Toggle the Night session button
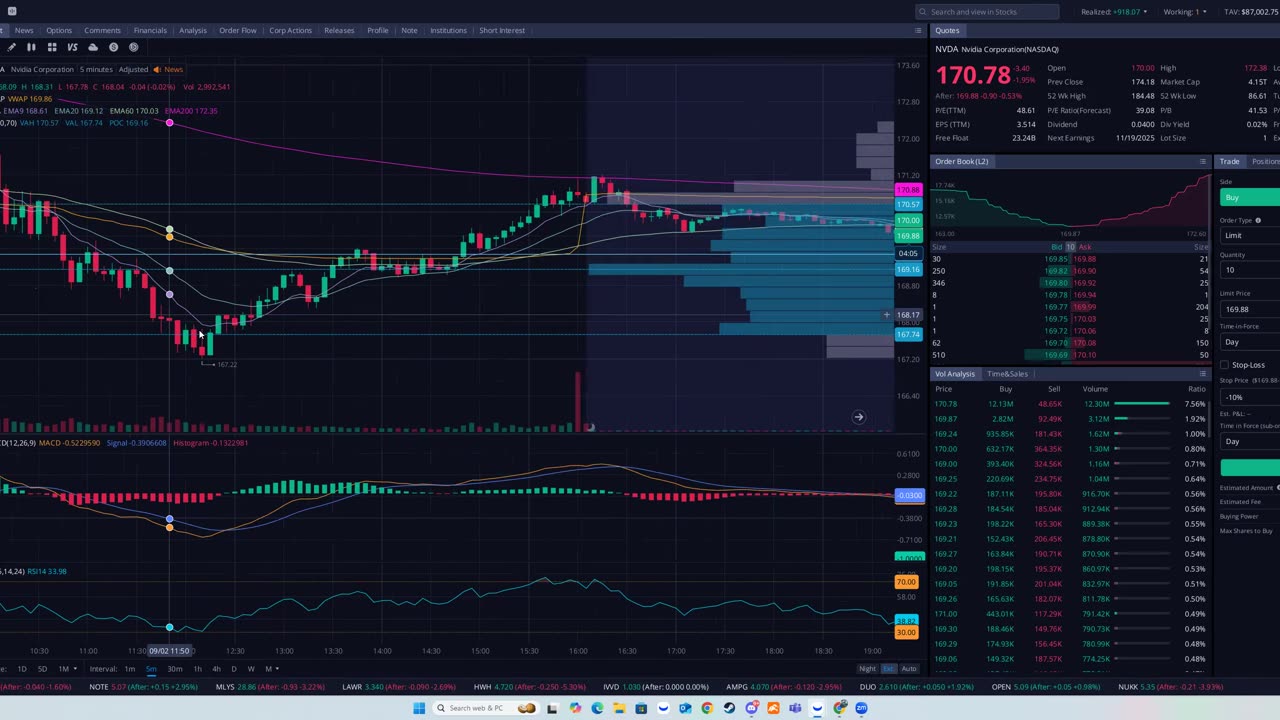Screen dimensions: 1280x720 click(867, 669)
